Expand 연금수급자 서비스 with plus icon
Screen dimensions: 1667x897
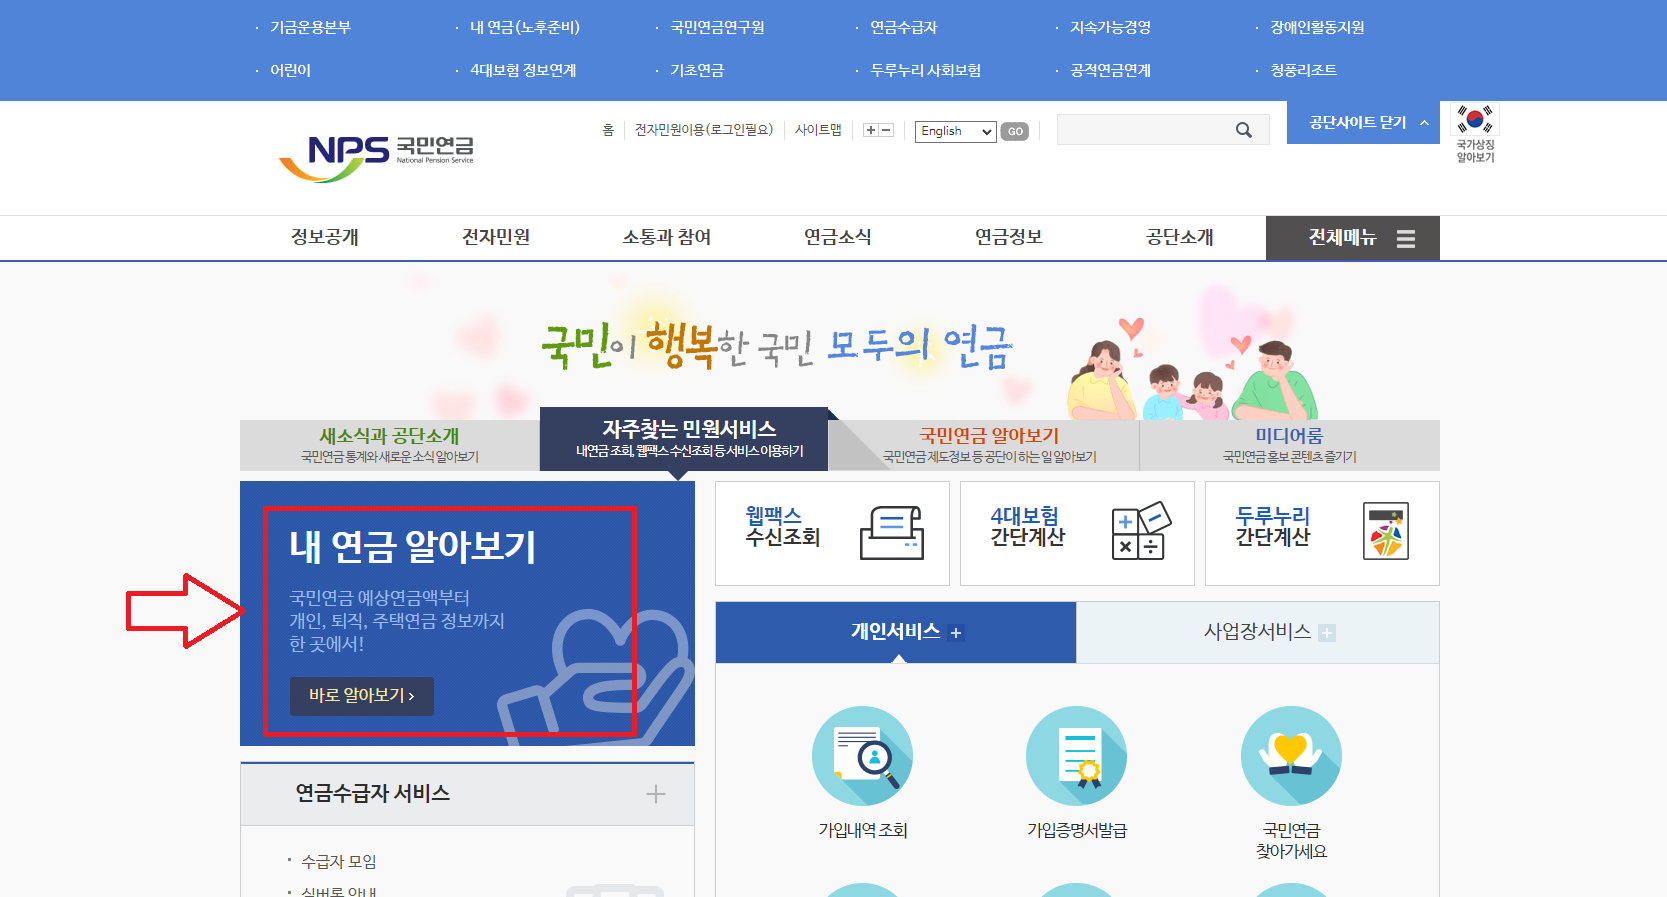[656, 794]
